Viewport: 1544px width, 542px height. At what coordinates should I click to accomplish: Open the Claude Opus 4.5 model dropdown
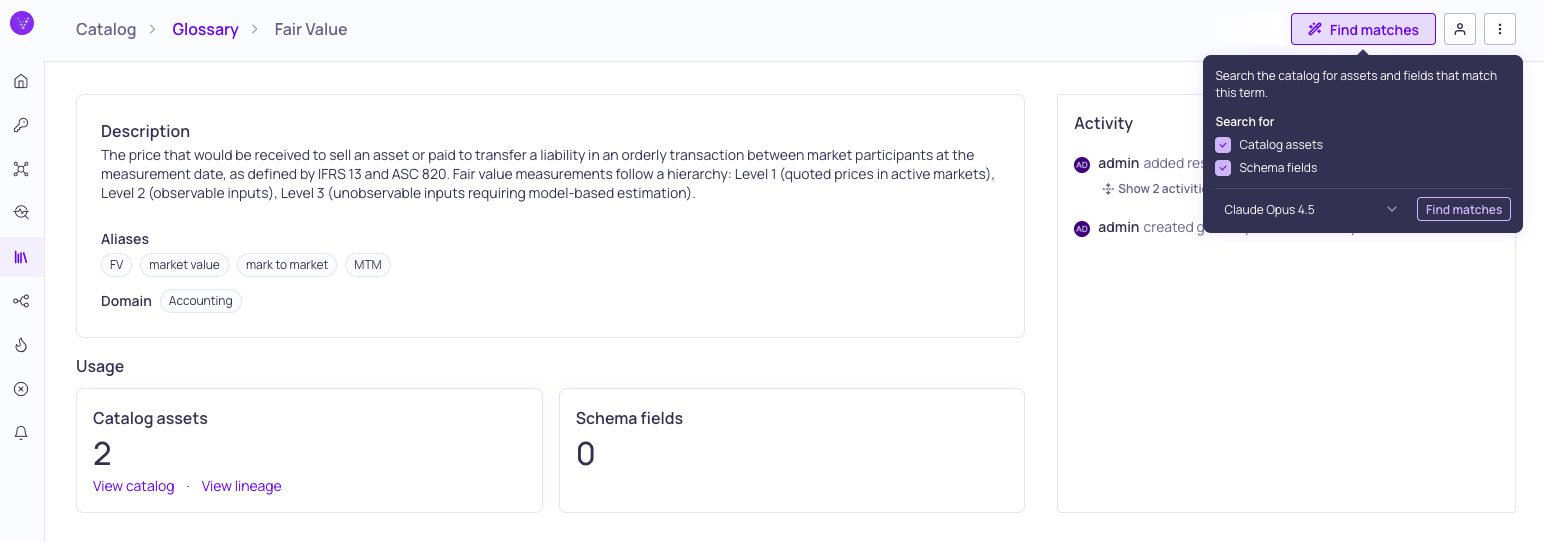(x=1310, y=209)
